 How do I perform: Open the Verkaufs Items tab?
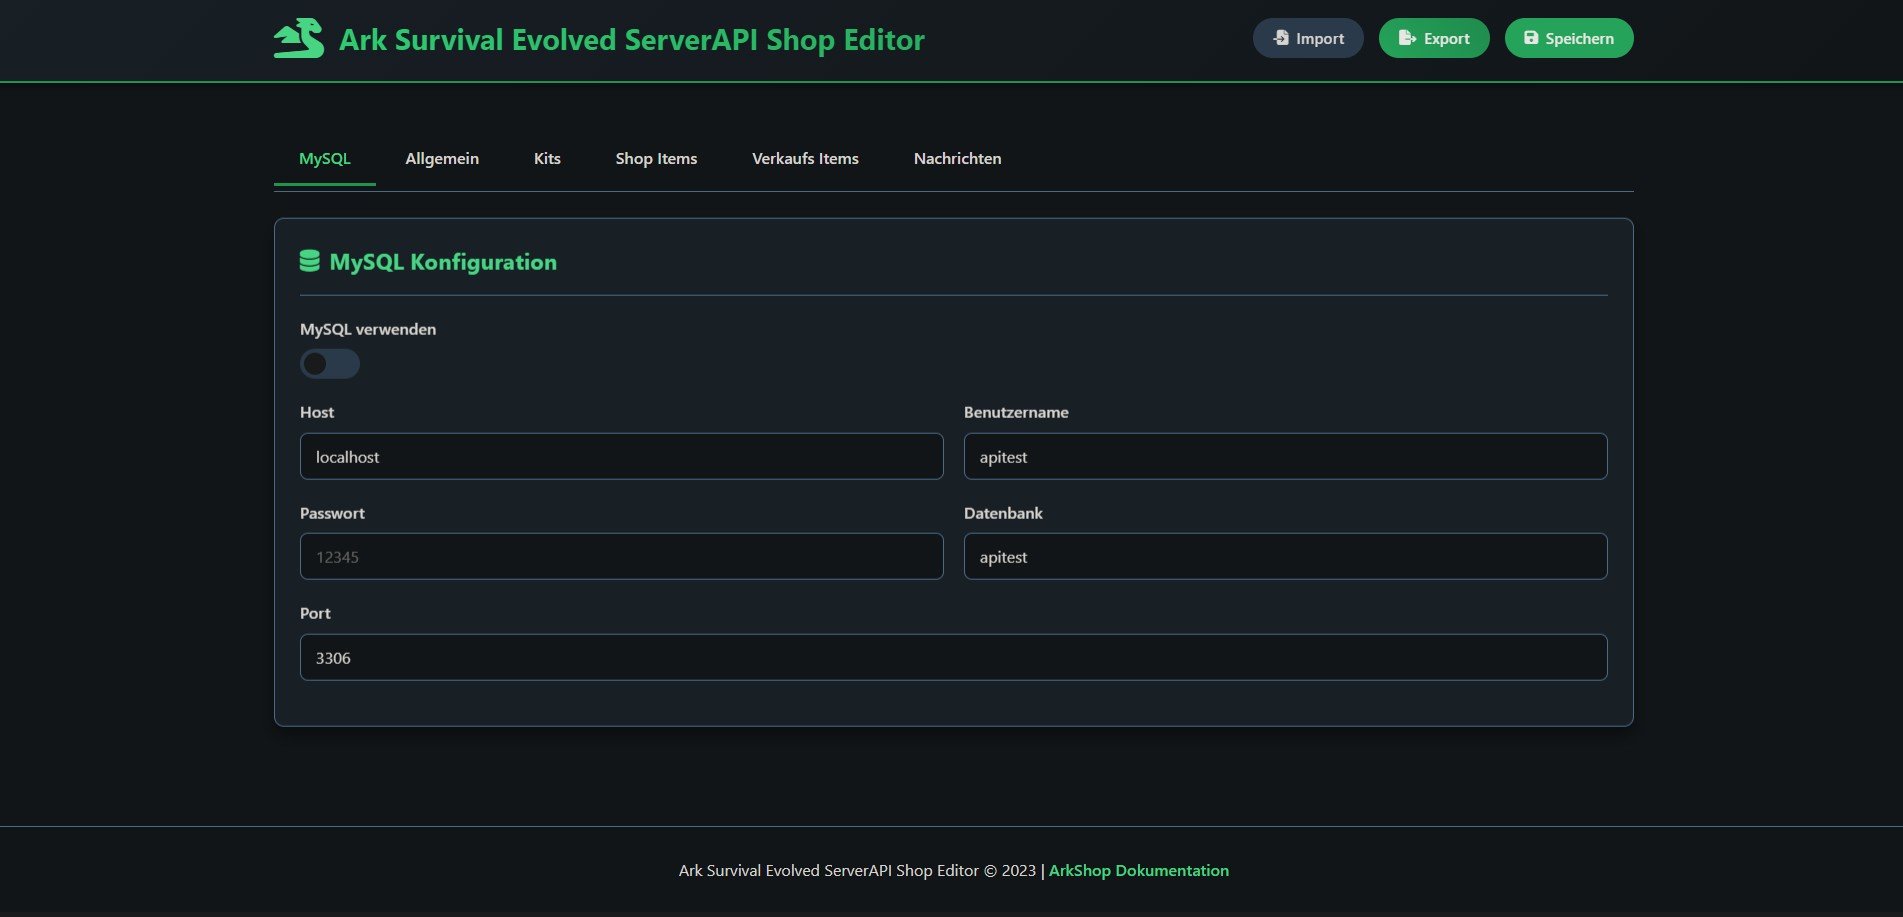pyautogui.click(x=805, y=158)
